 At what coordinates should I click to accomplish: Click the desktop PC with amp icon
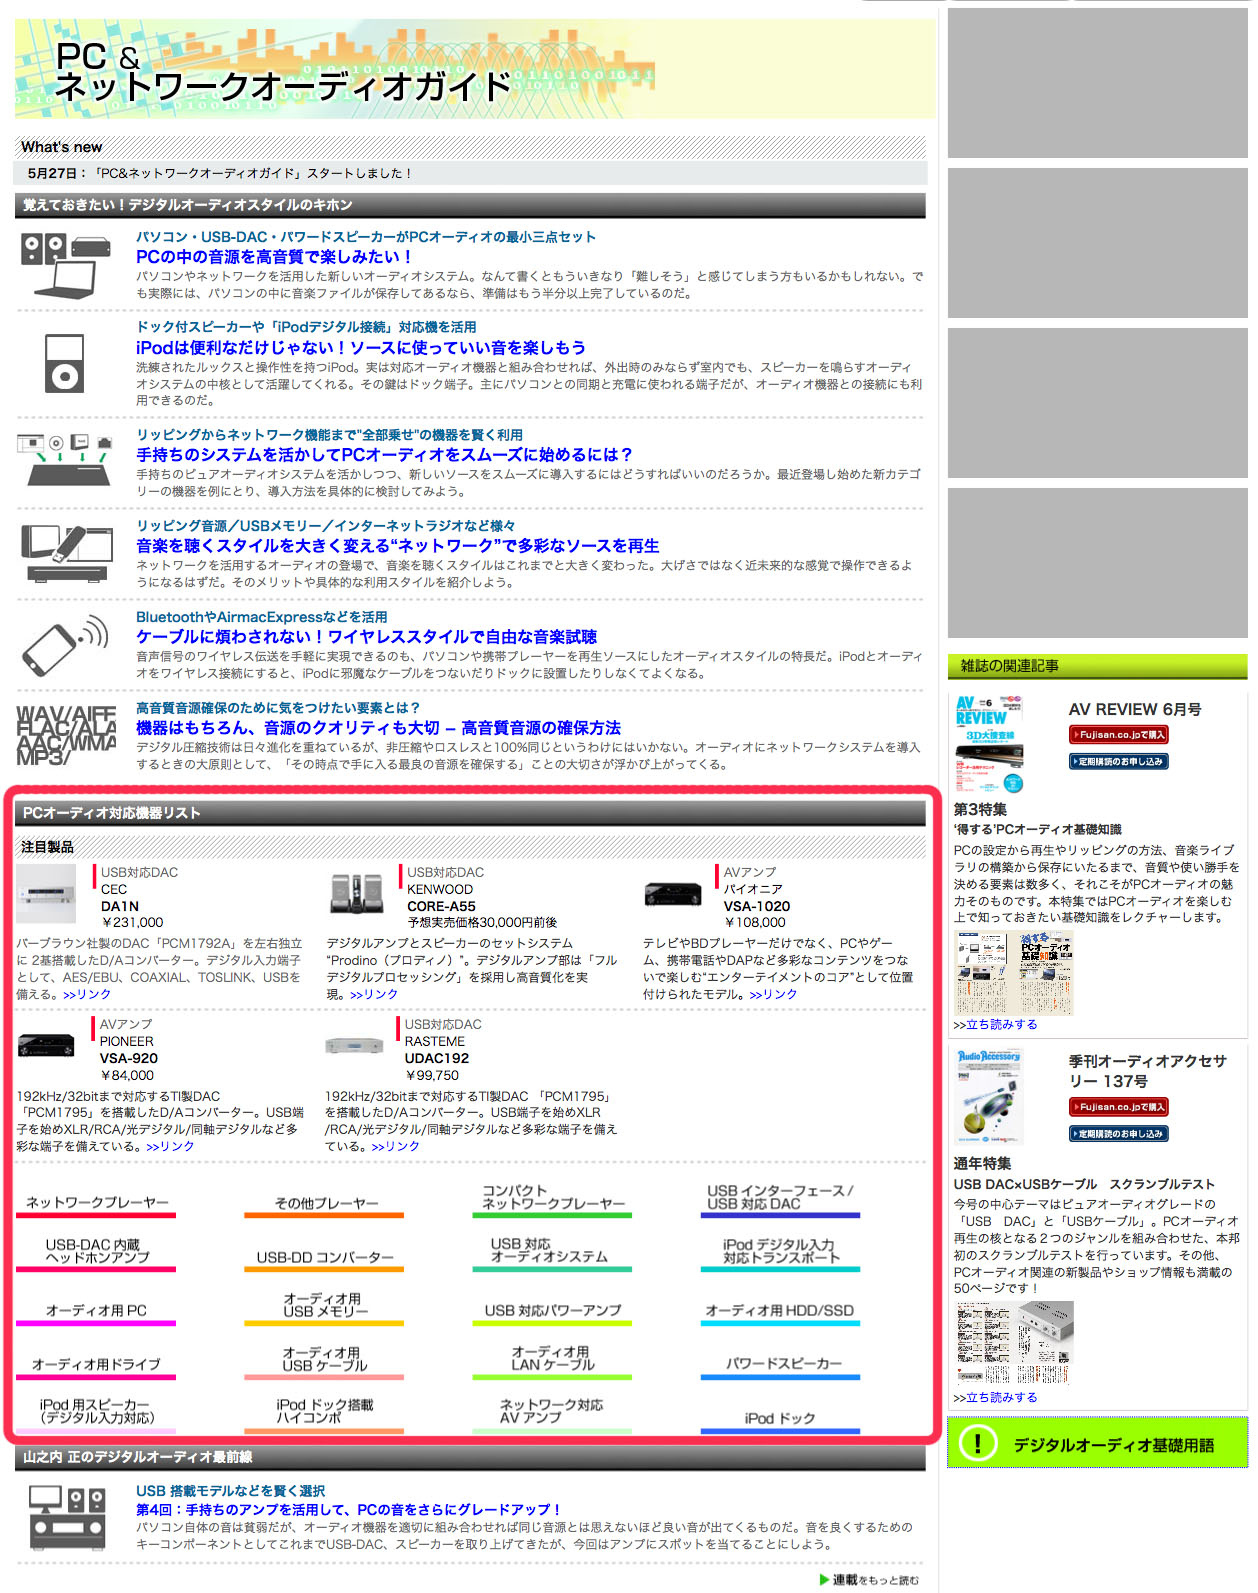coord(67,1516)
